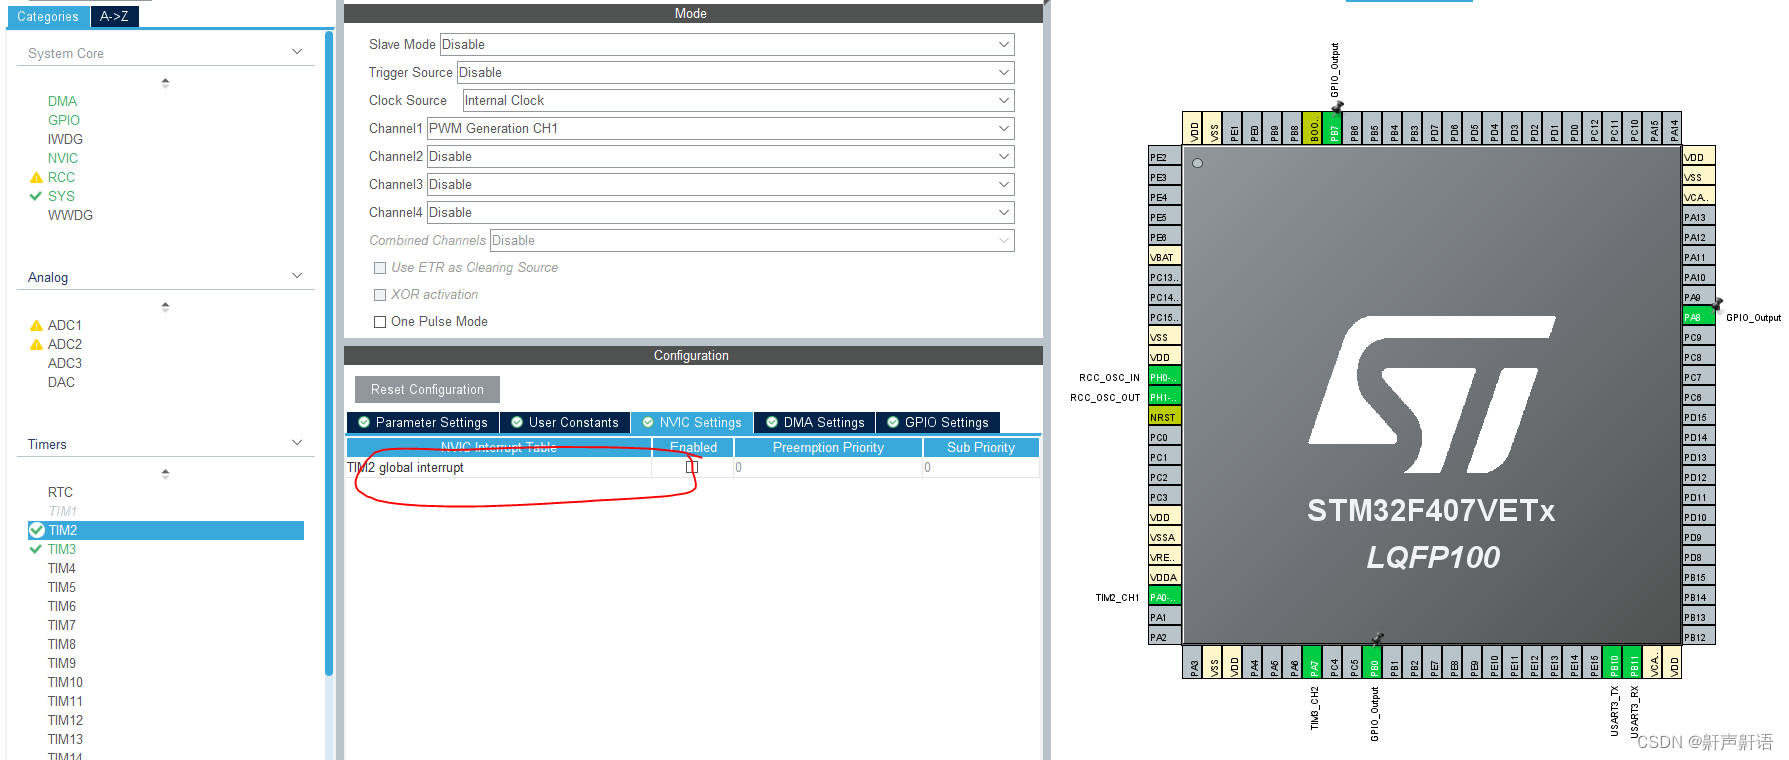Click the PA8 GPIO_Output pin
Screen dimensions: 1789x760
pos(1699,317)
